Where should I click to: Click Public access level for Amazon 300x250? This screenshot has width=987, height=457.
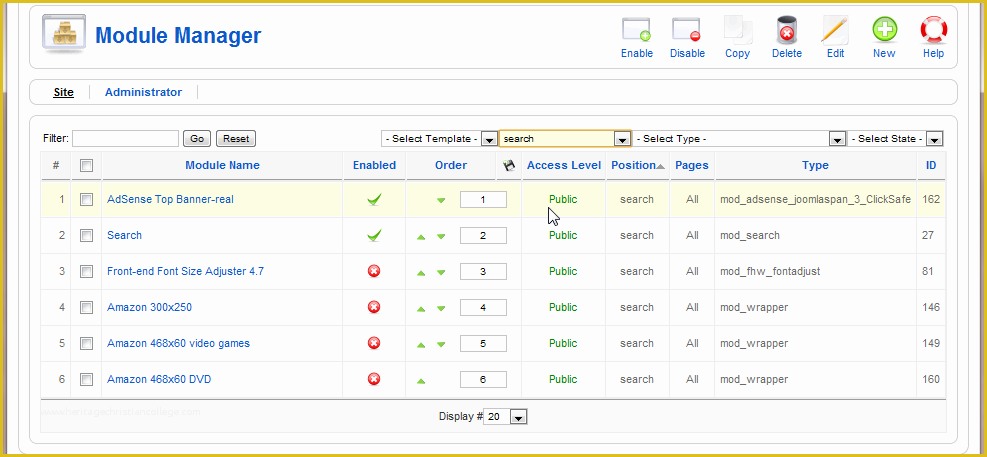coord(563,307)
